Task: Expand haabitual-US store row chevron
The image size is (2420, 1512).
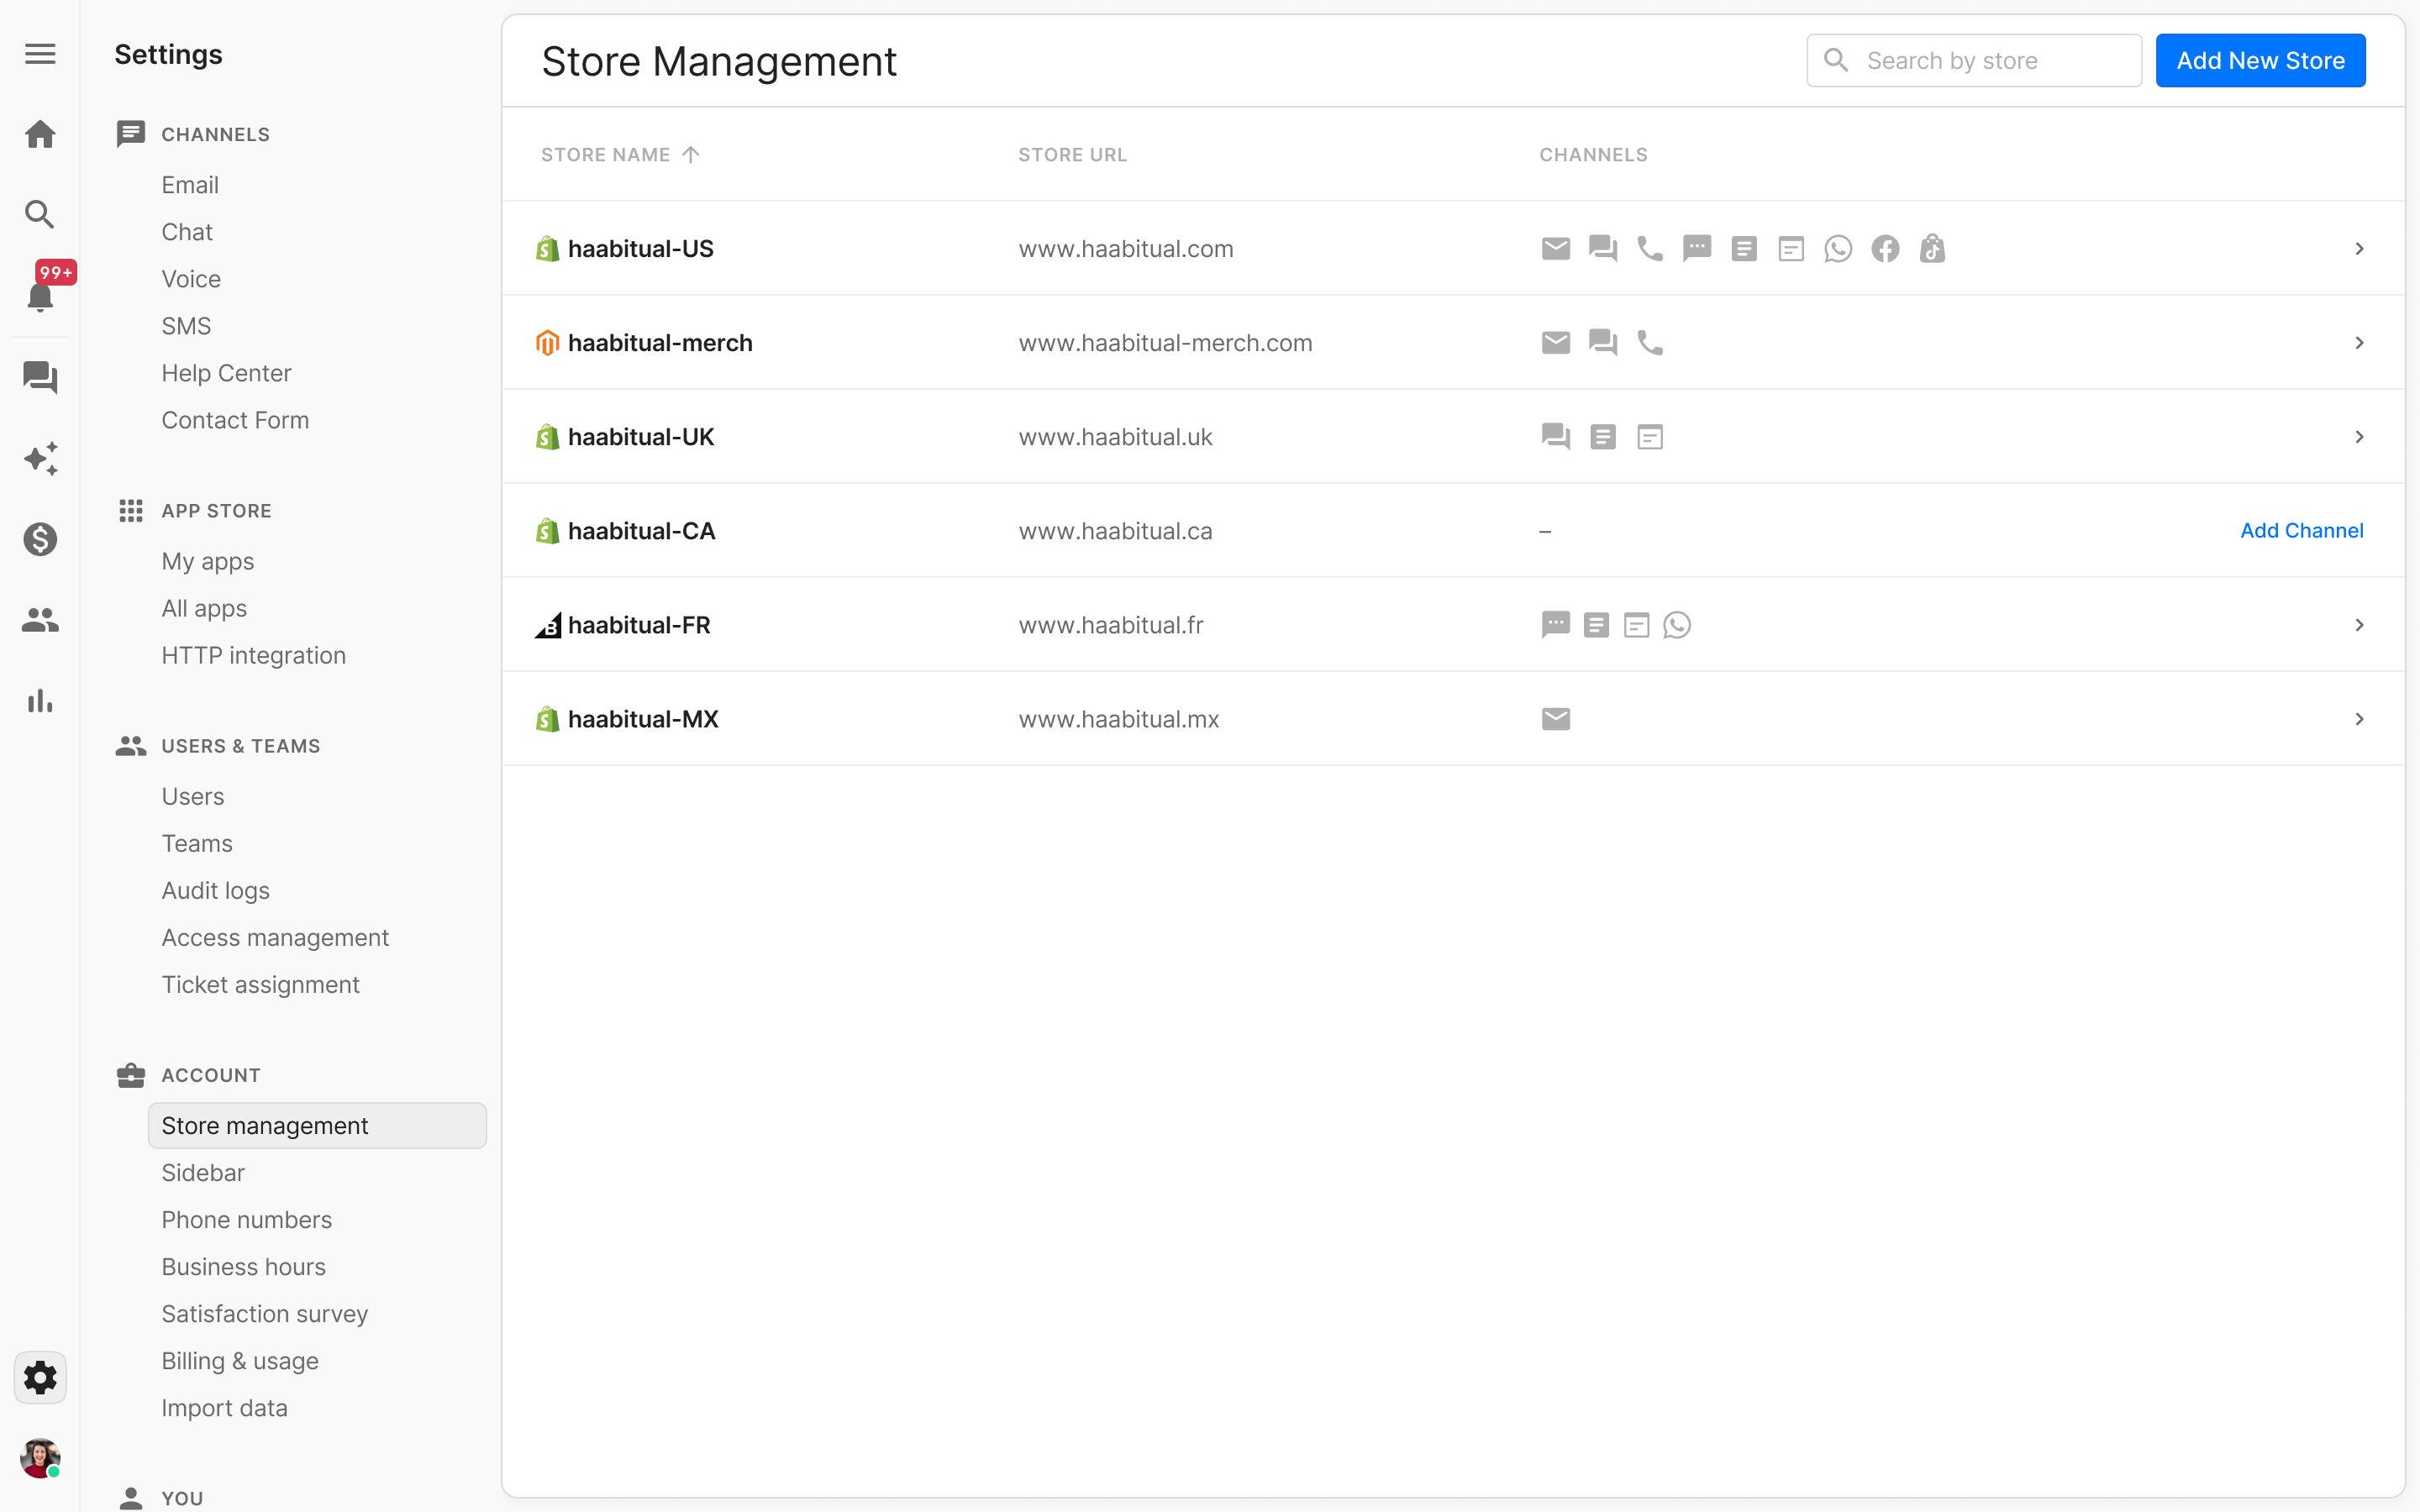Action: click(2359, 249)
